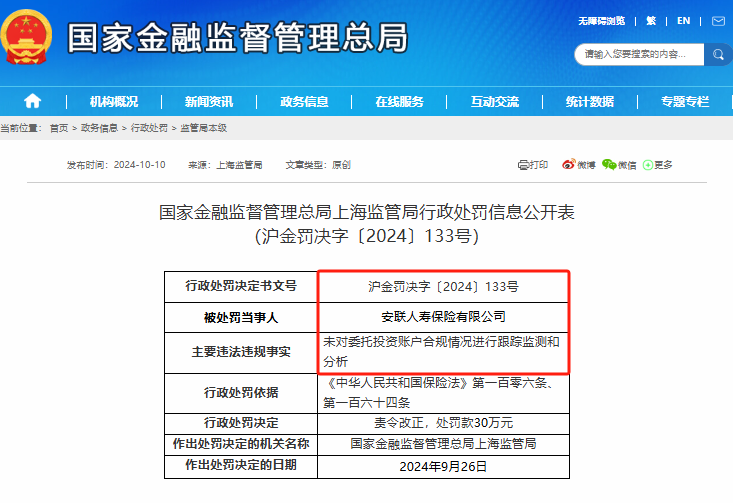Viewport: 733px width, 503px height.
Task: Open the 机构概况 navigation menu
Action: 113,101
